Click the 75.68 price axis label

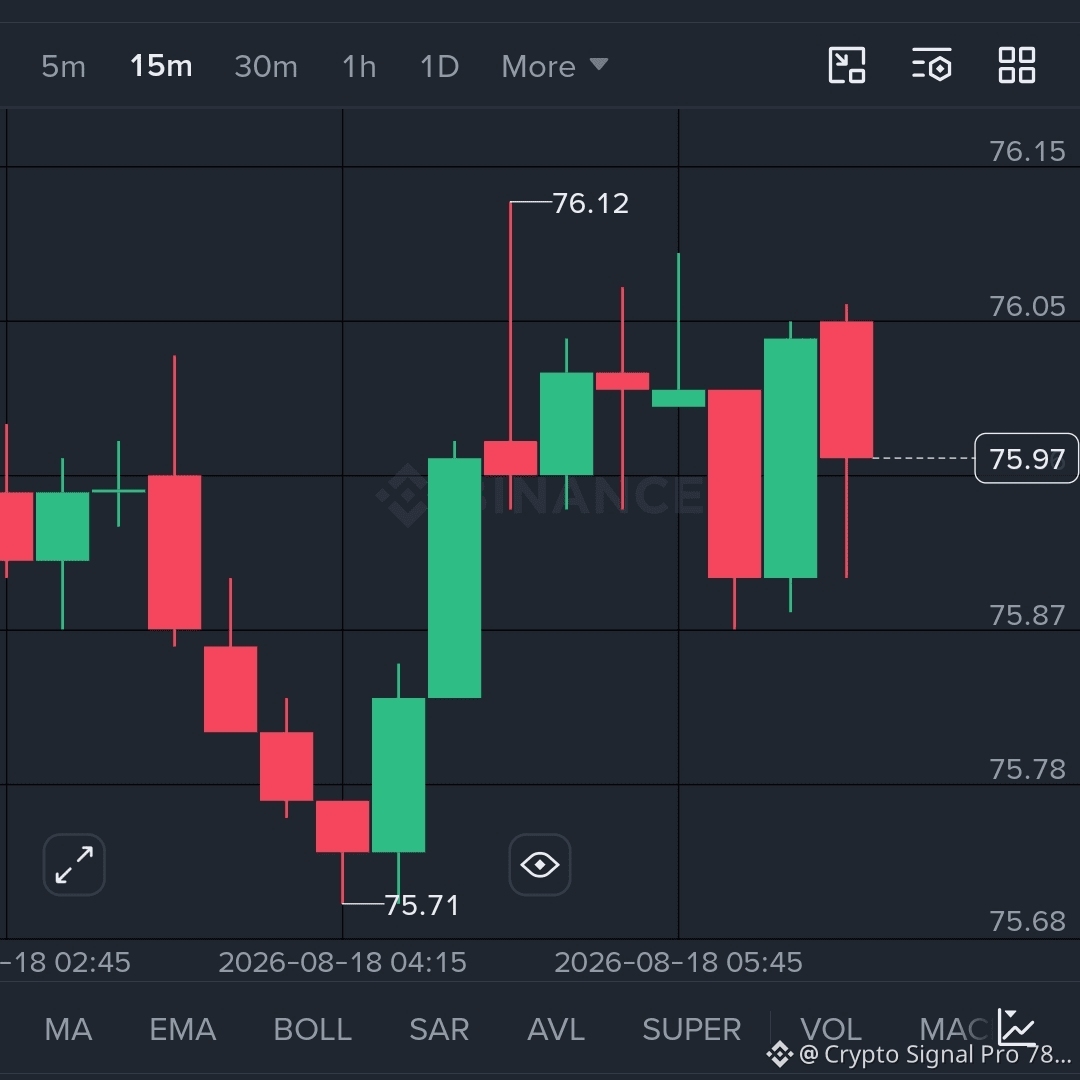click(1027, 922)
